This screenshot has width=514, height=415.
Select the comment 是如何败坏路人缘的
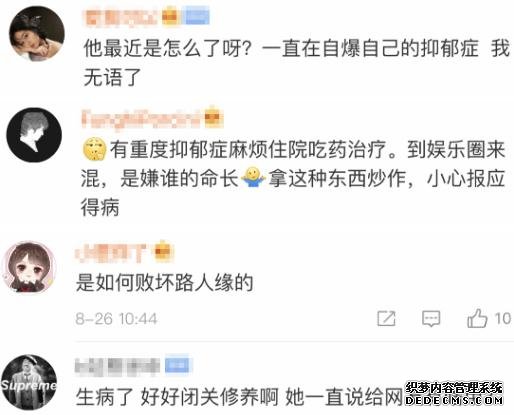point(165,283)
